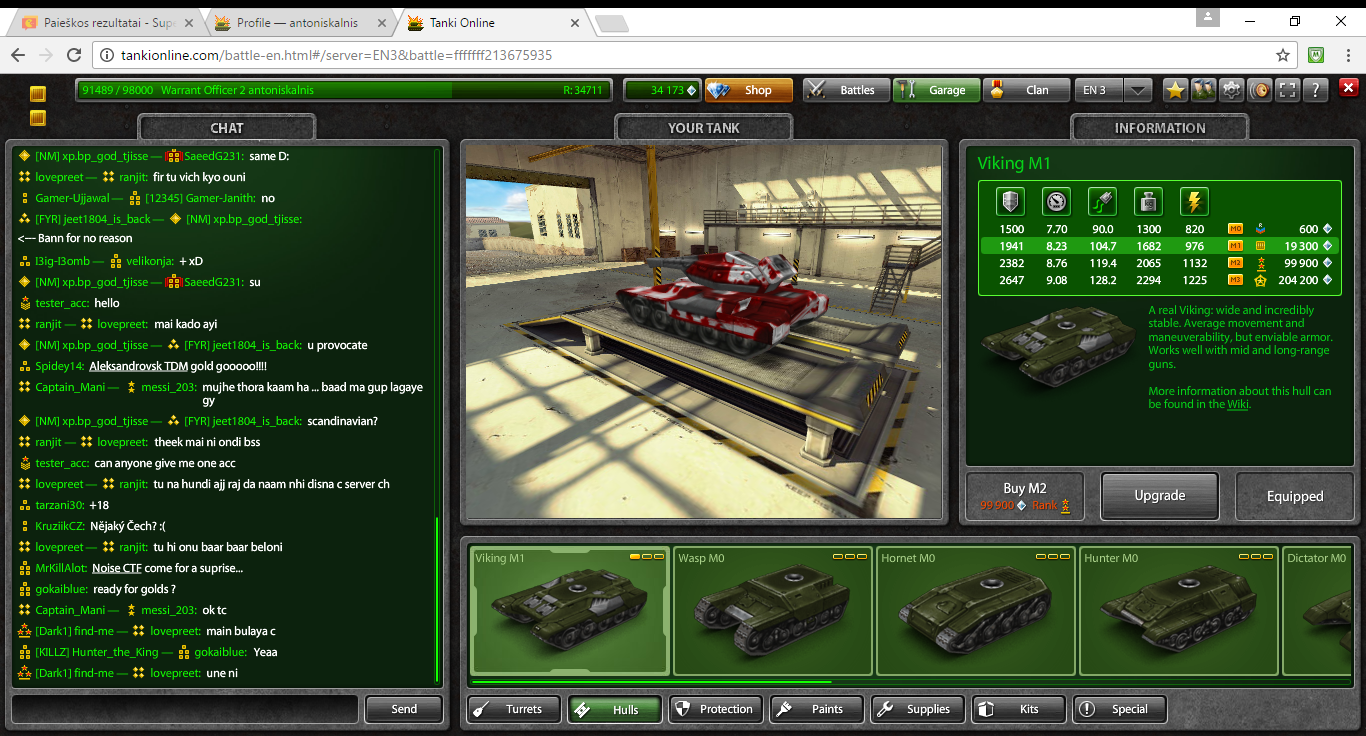Click the browser address bar URL
This screenshot has width=1366, height=736.
point(337,55)
